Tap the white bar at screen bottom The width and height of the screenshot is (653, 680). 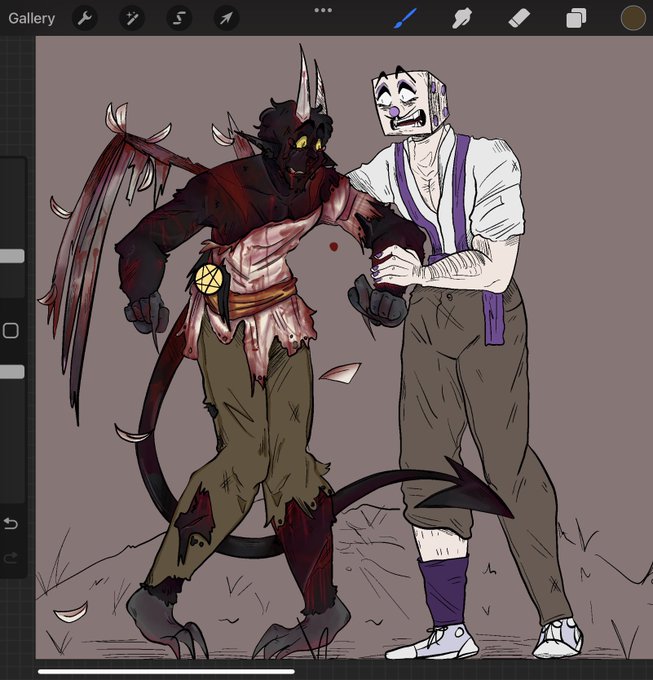click(167, 672)
